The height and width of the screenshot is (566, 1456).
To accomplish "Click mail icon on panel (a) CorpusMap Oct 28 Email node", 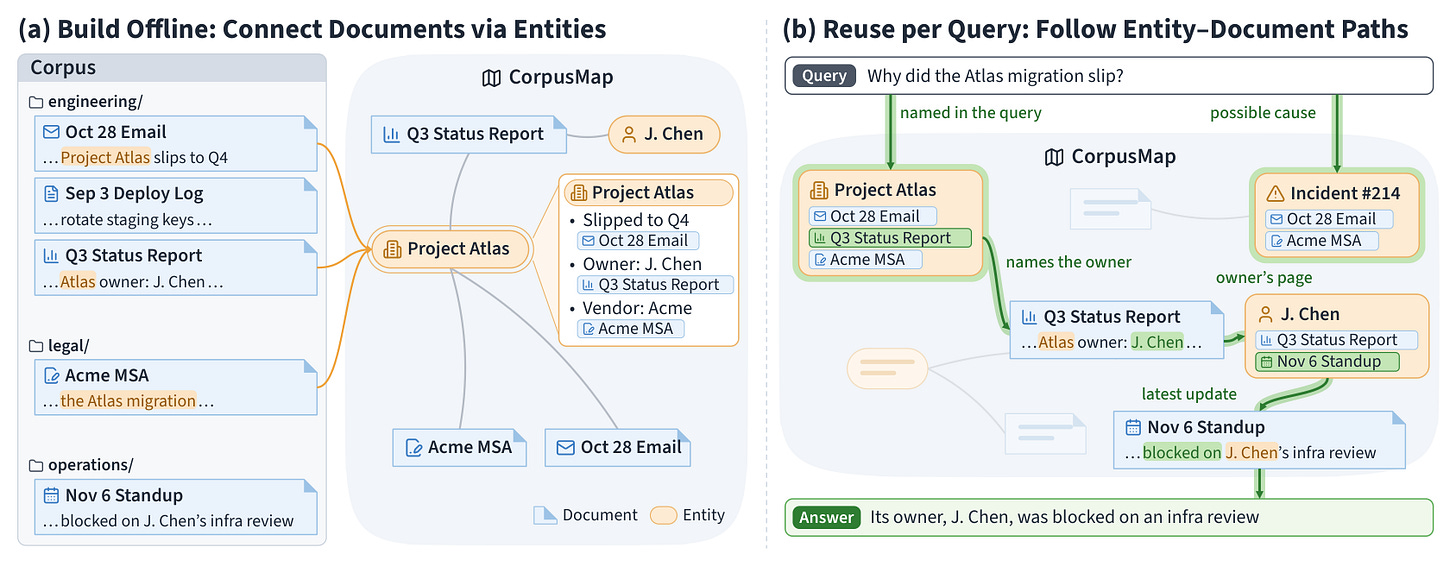I will [x=566, y=447].
